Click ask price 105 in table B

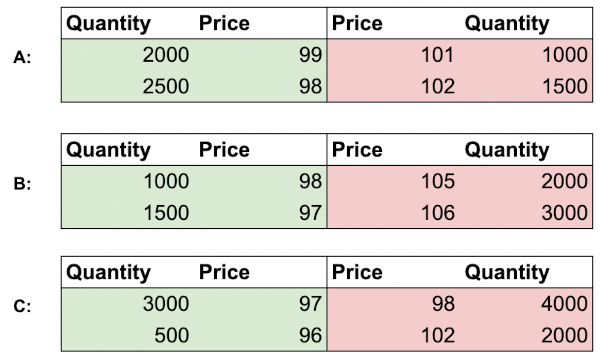pos(438,181)
